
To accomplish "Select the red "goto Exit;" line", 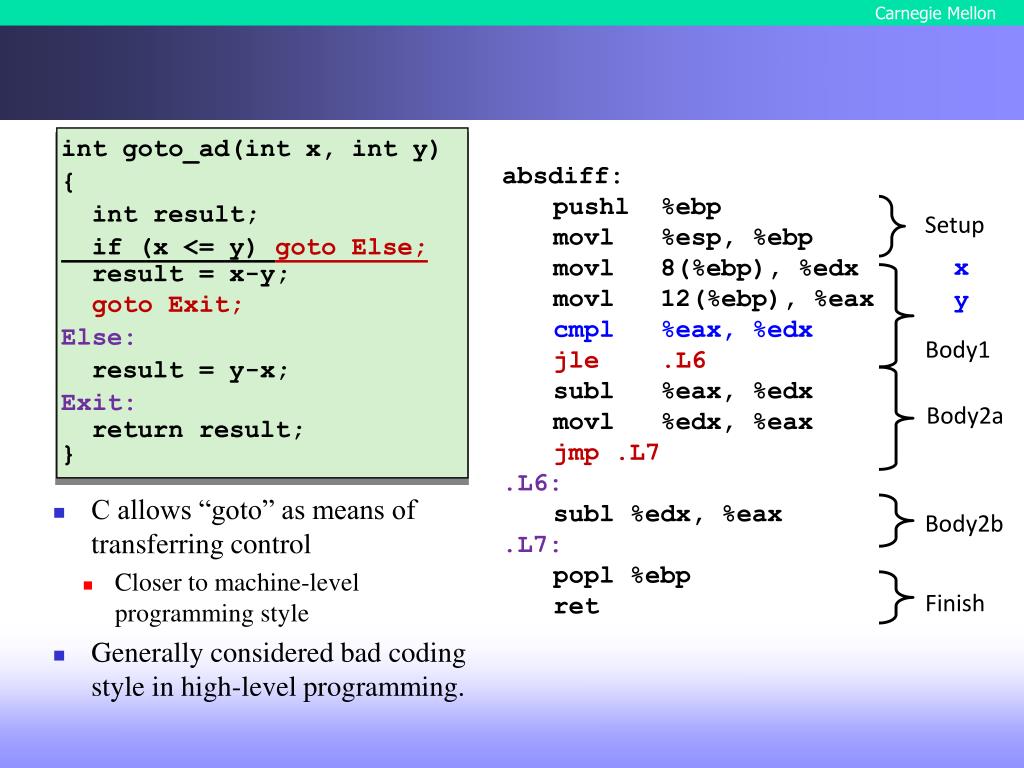I will 167,305.
